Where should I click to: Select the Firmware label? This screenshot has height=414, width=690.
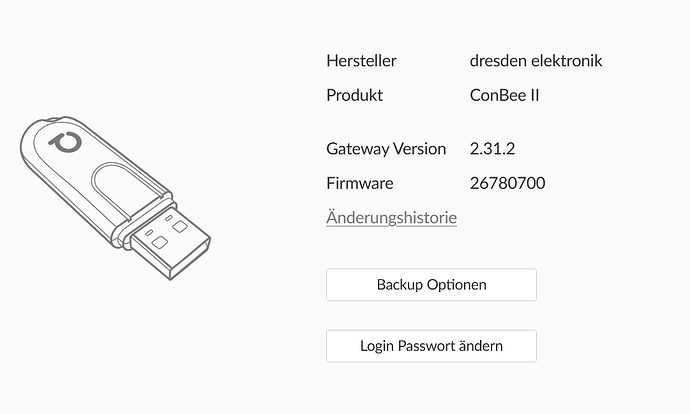coord(359,183)
